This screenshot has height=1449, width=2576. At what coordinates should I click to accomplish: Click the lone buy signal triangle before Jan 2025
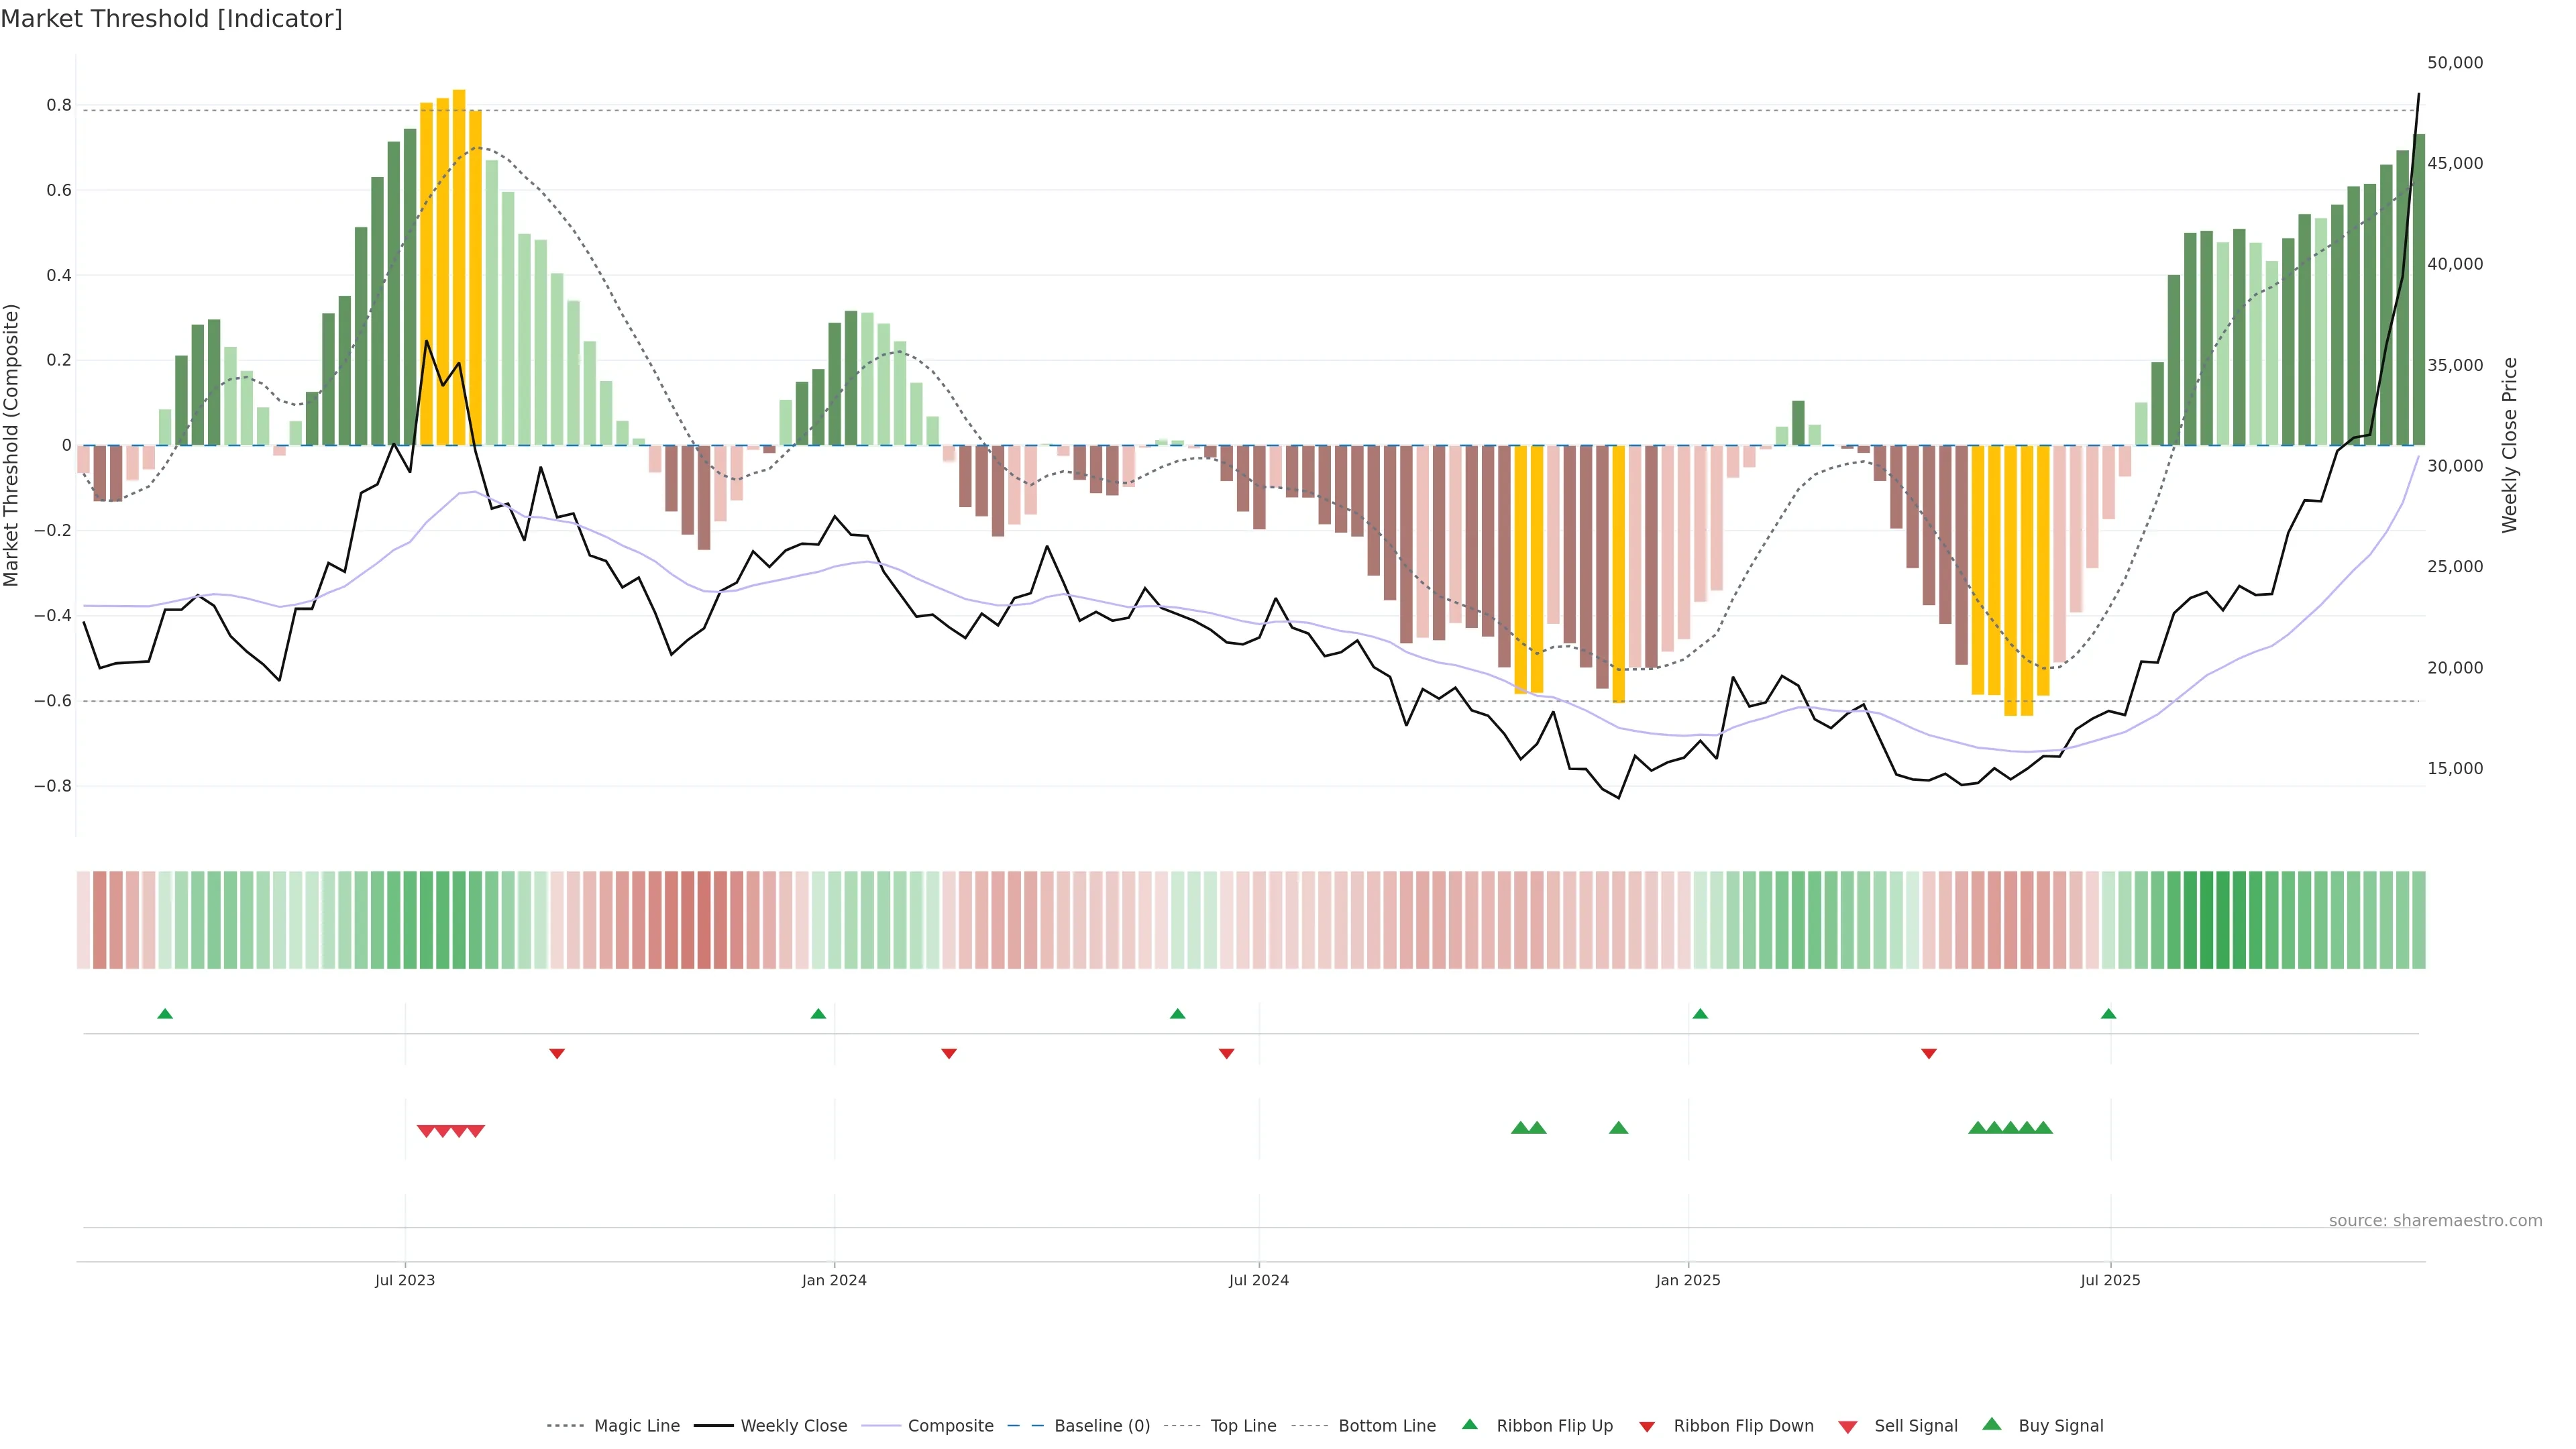click(x=1618, y=1128)
